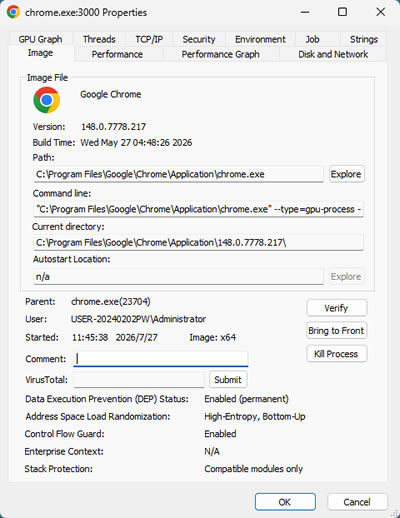Click Explore next to the Path field
The width and height of the screenshot is (400, 518).
point(346,174)
